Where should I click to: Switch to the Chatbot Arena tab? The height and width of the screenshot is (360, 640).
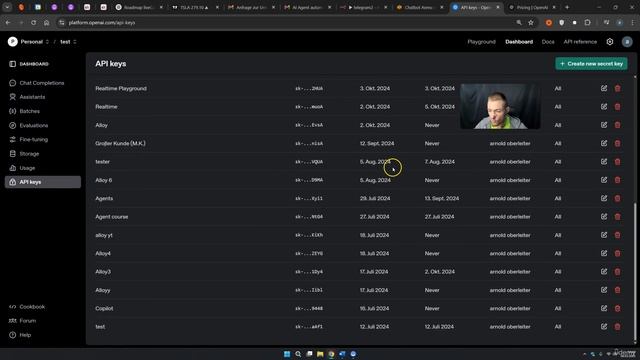click(x=420, y=7)
